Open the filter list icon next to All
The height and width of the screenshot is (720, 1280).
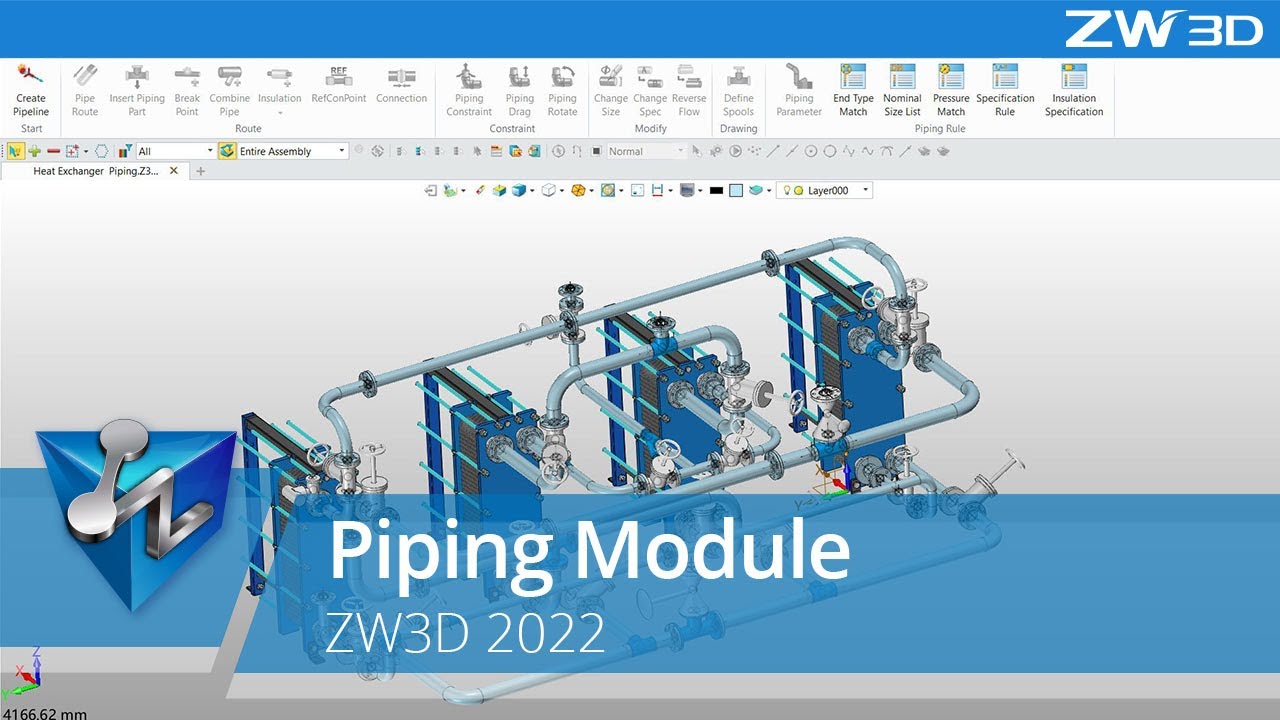coord(125,151)
